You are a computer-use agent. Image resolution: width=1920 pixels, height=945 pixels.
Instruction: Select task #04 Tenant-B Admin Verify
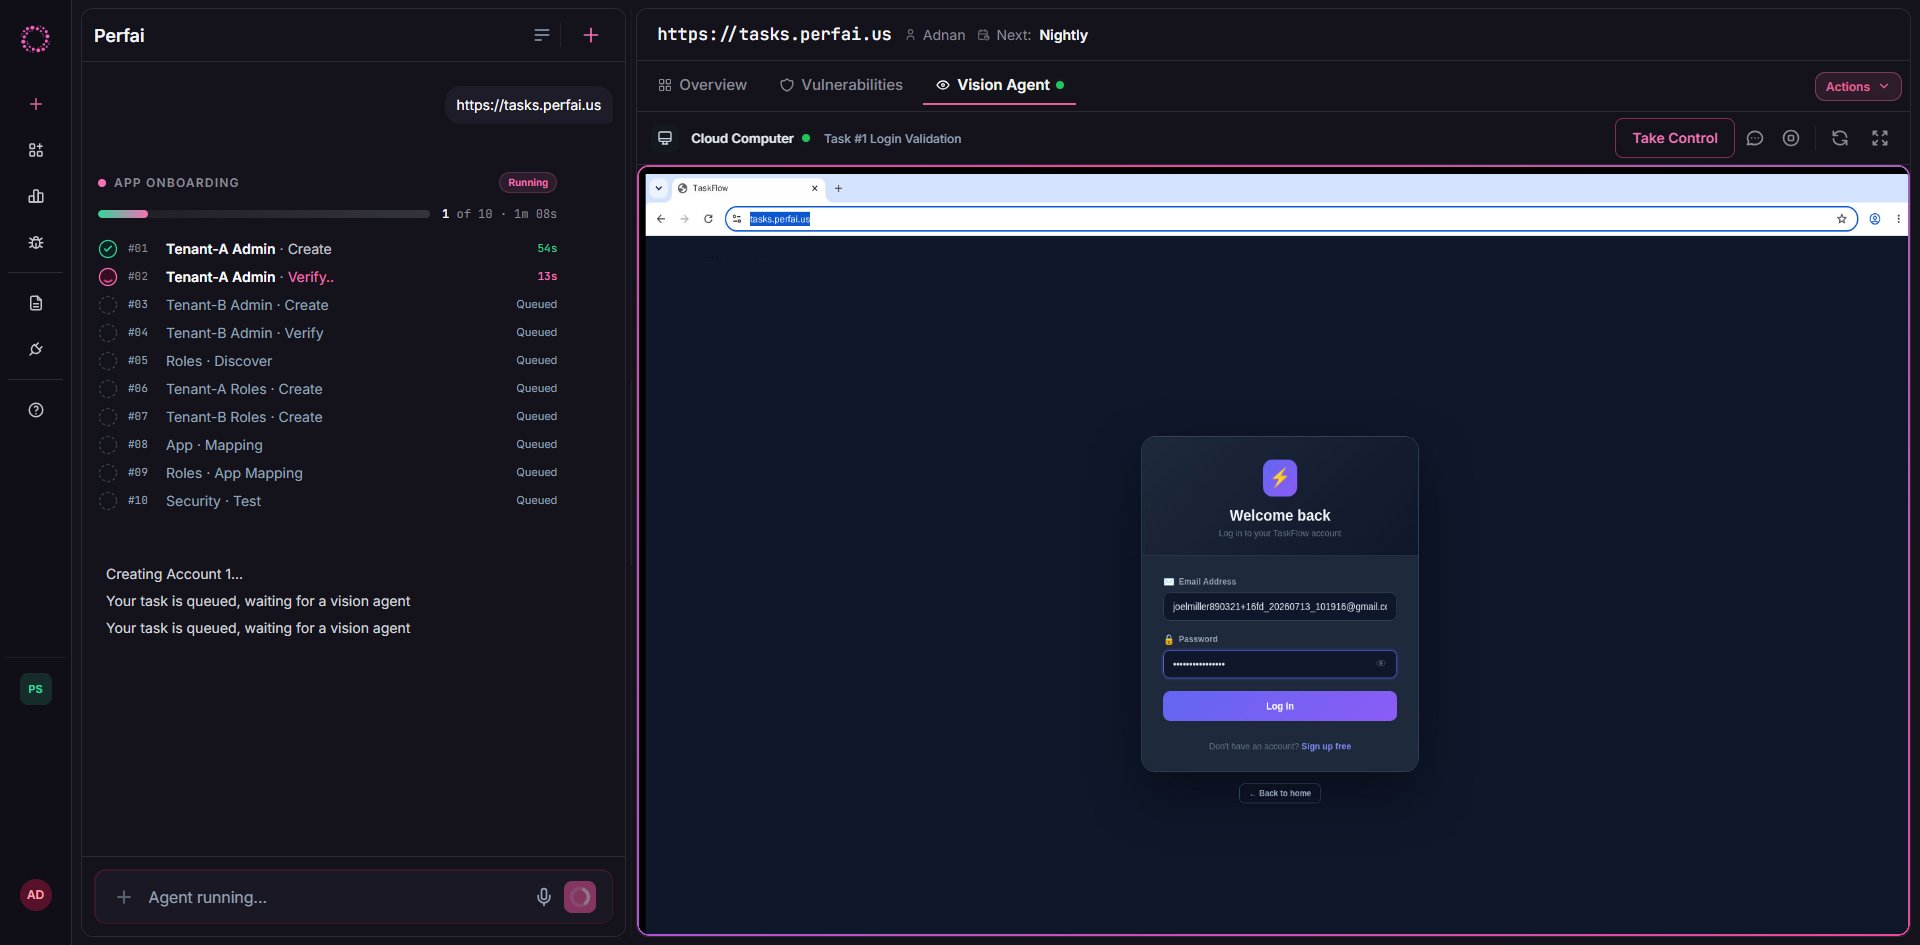pos(330,333)
